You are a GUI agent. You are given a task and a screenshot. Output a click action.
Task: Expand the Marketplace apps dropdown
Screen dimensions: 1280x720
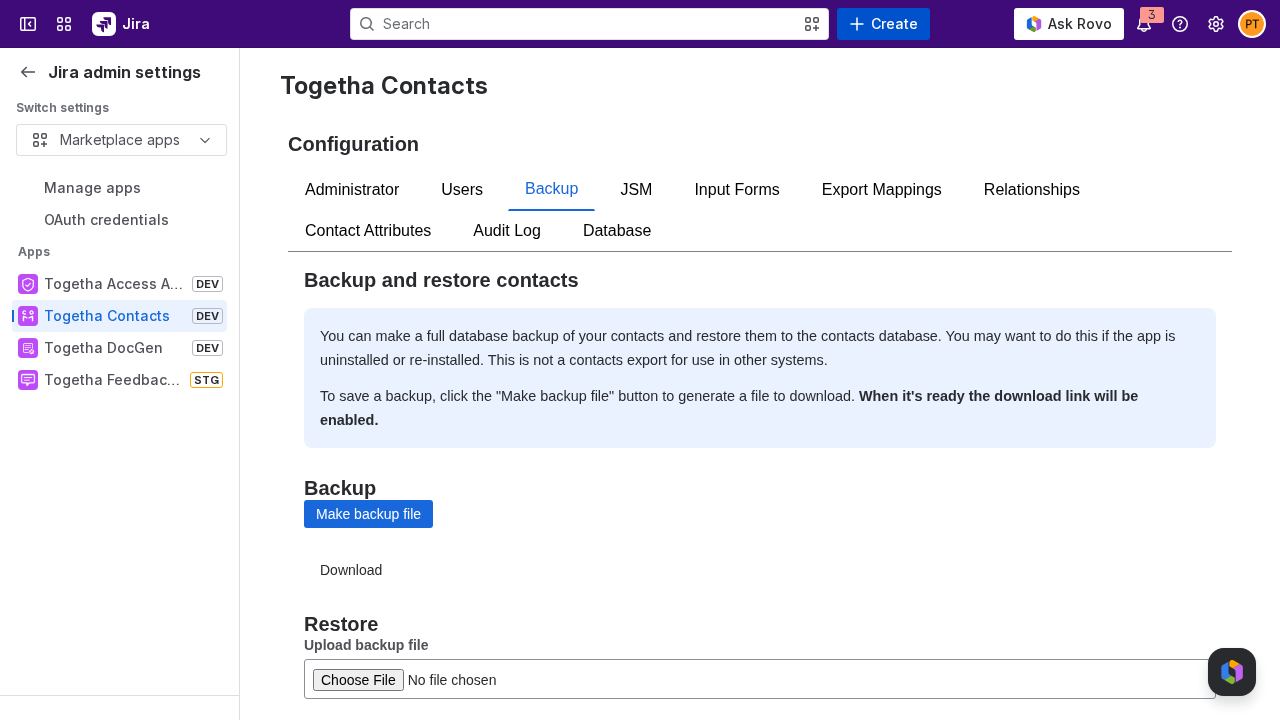pyautogui.click(x=121, y=140)
